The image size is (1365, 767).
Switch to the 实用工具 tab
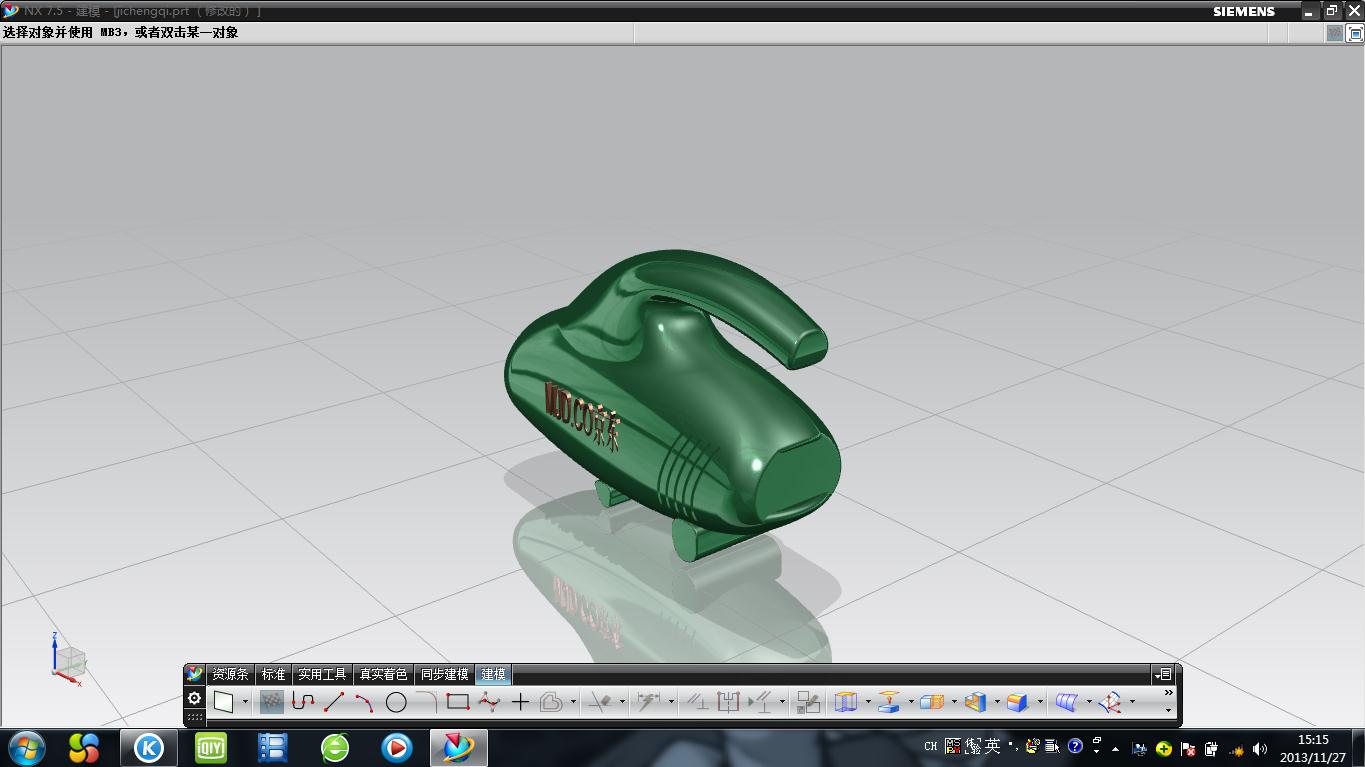(x=322, y=674)
